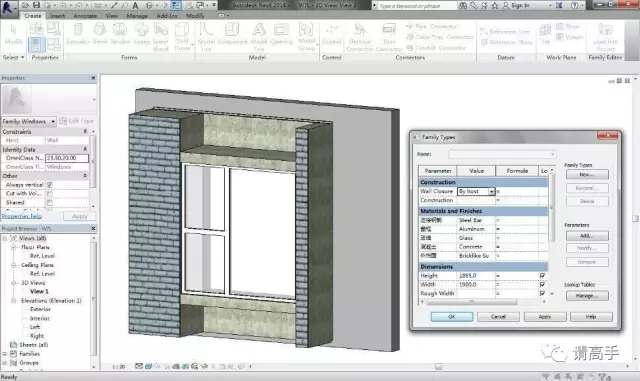Click the vertical scrollbar in Family Types table
Viewport: 640px width, 381px height.
pyautogui.click(x=552, y=207)
